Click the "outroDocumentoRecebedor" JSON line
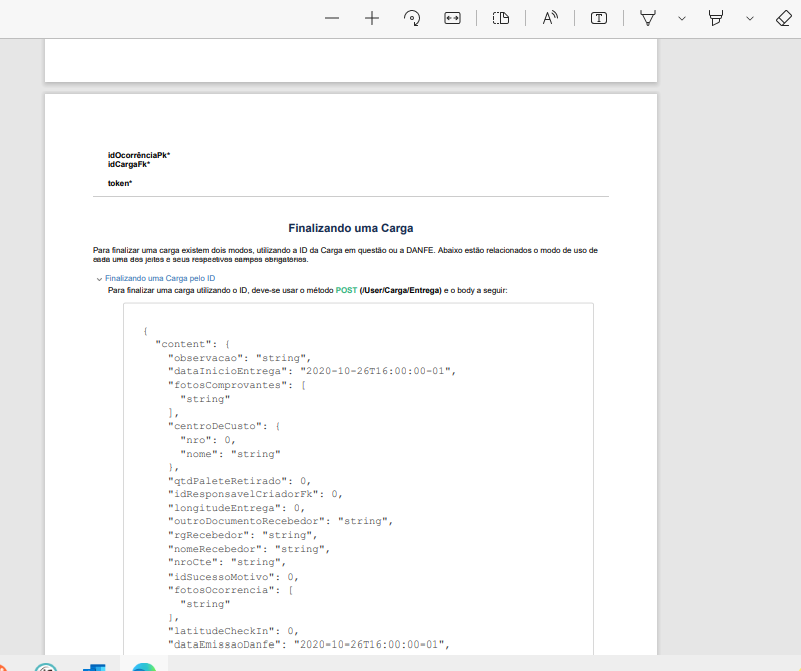Screen dimensions: 801x671 point(280,521)
